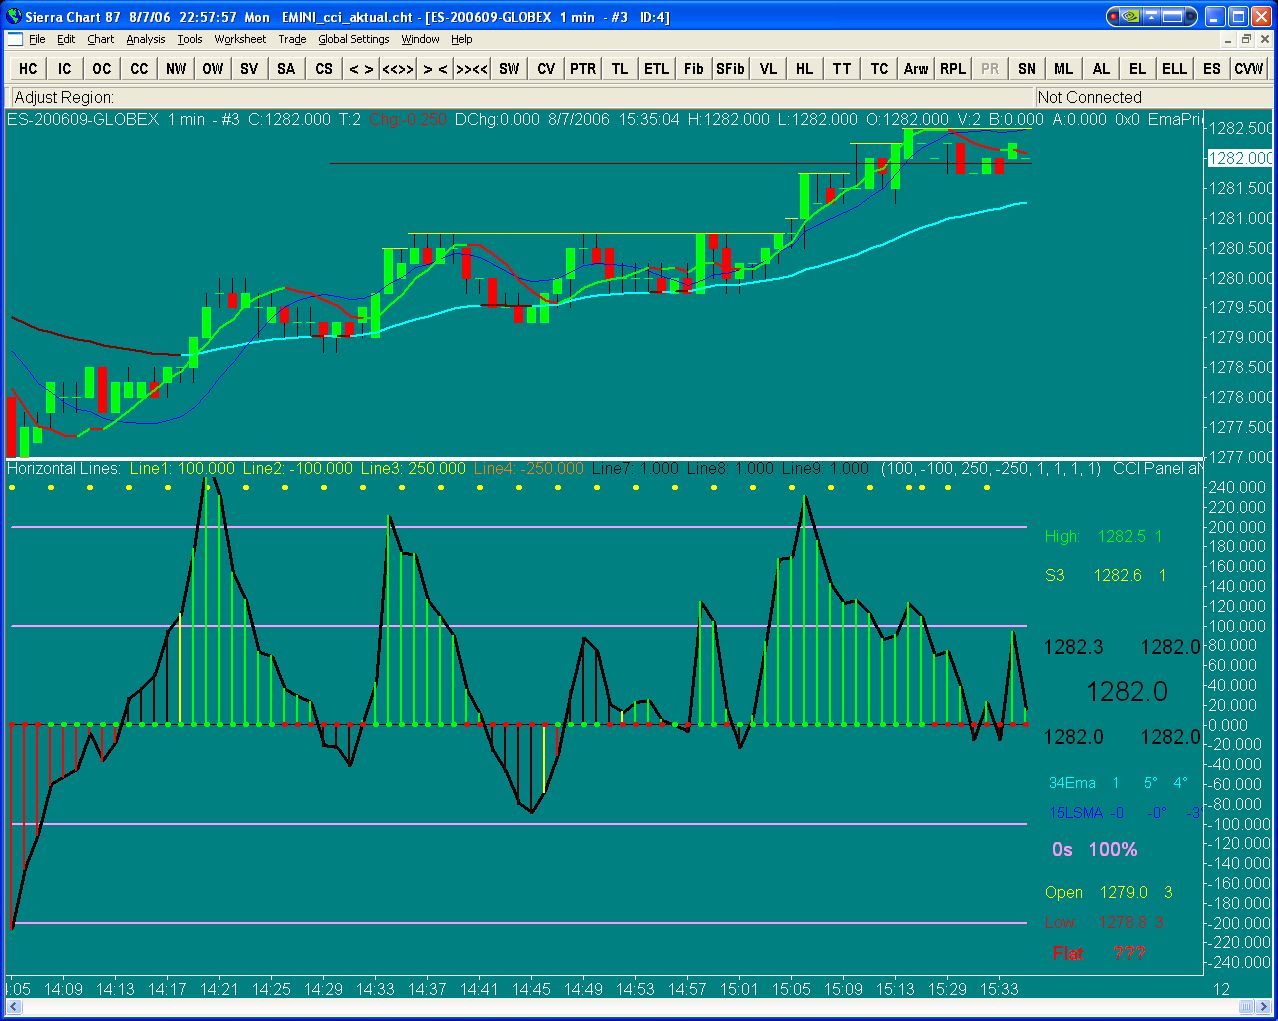Viewport: 1278px width, 1021px height.
Task: Expand the Analysis menu dropdown
Action: [x=145, y=39]
